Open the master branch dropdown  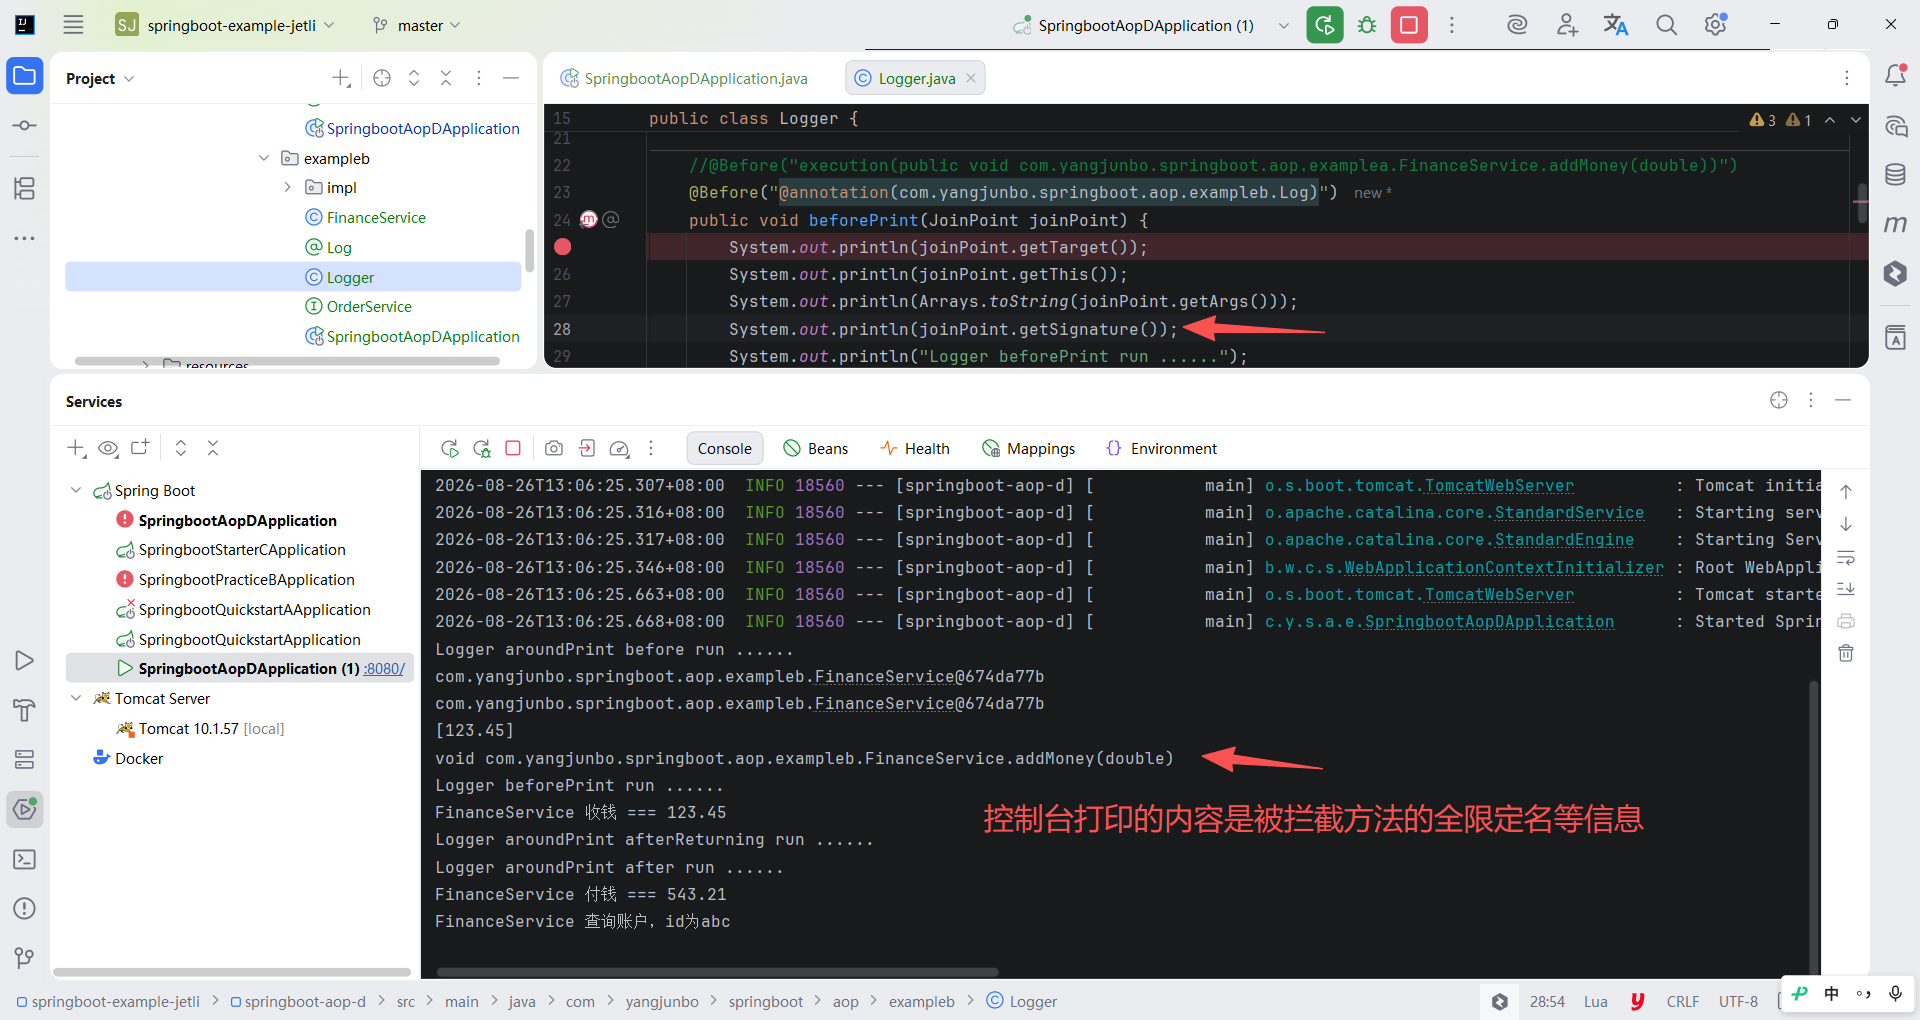click(417, 25)
